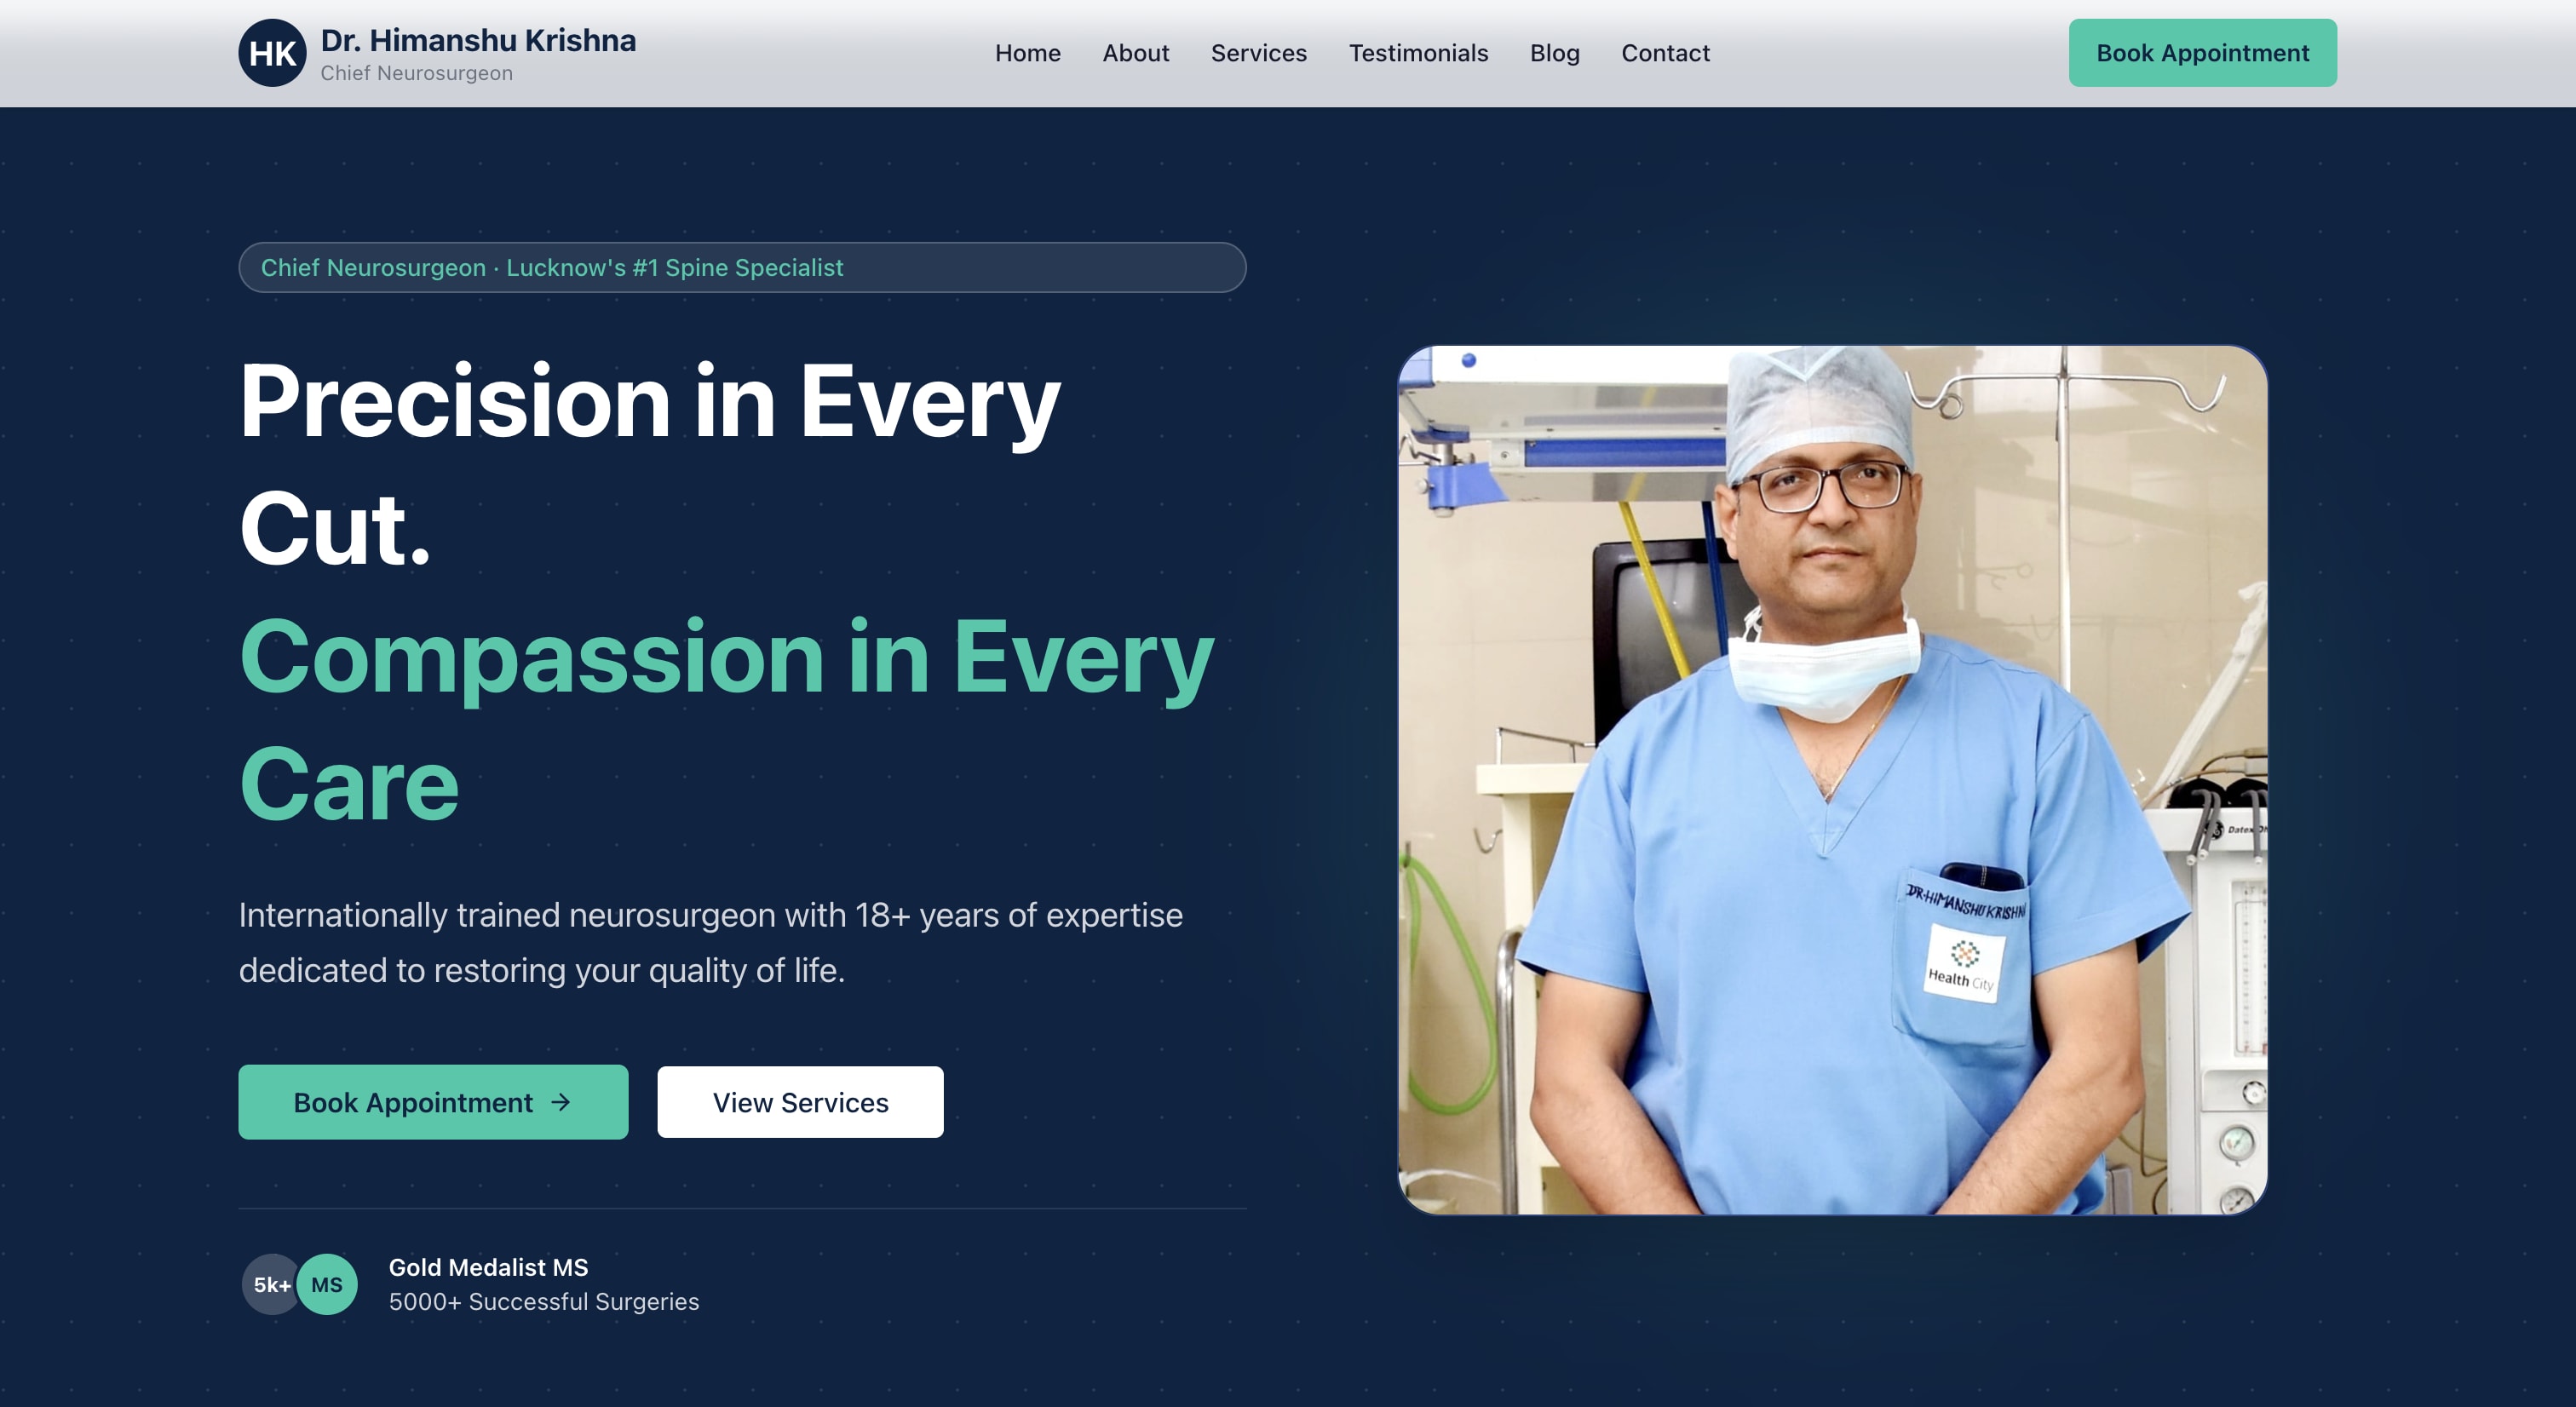Click the green MS badge circle
Screen dimensions: 2576x1407
[x=327, y=1284]
